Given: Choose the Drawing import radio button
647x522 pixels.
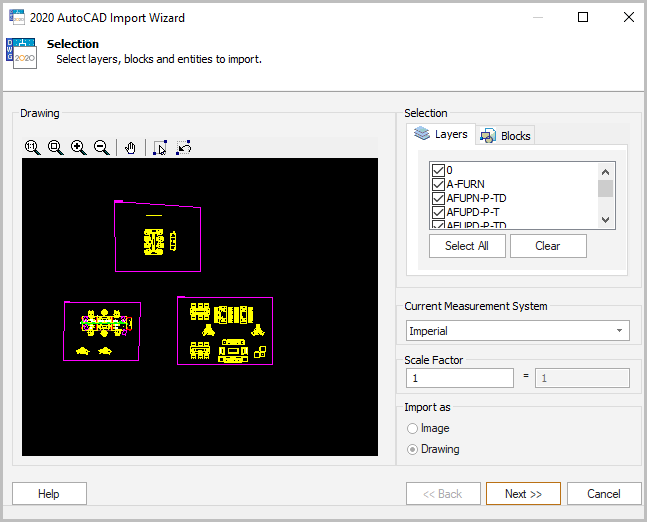Looking at the screenshot, I should click(412, 449).
